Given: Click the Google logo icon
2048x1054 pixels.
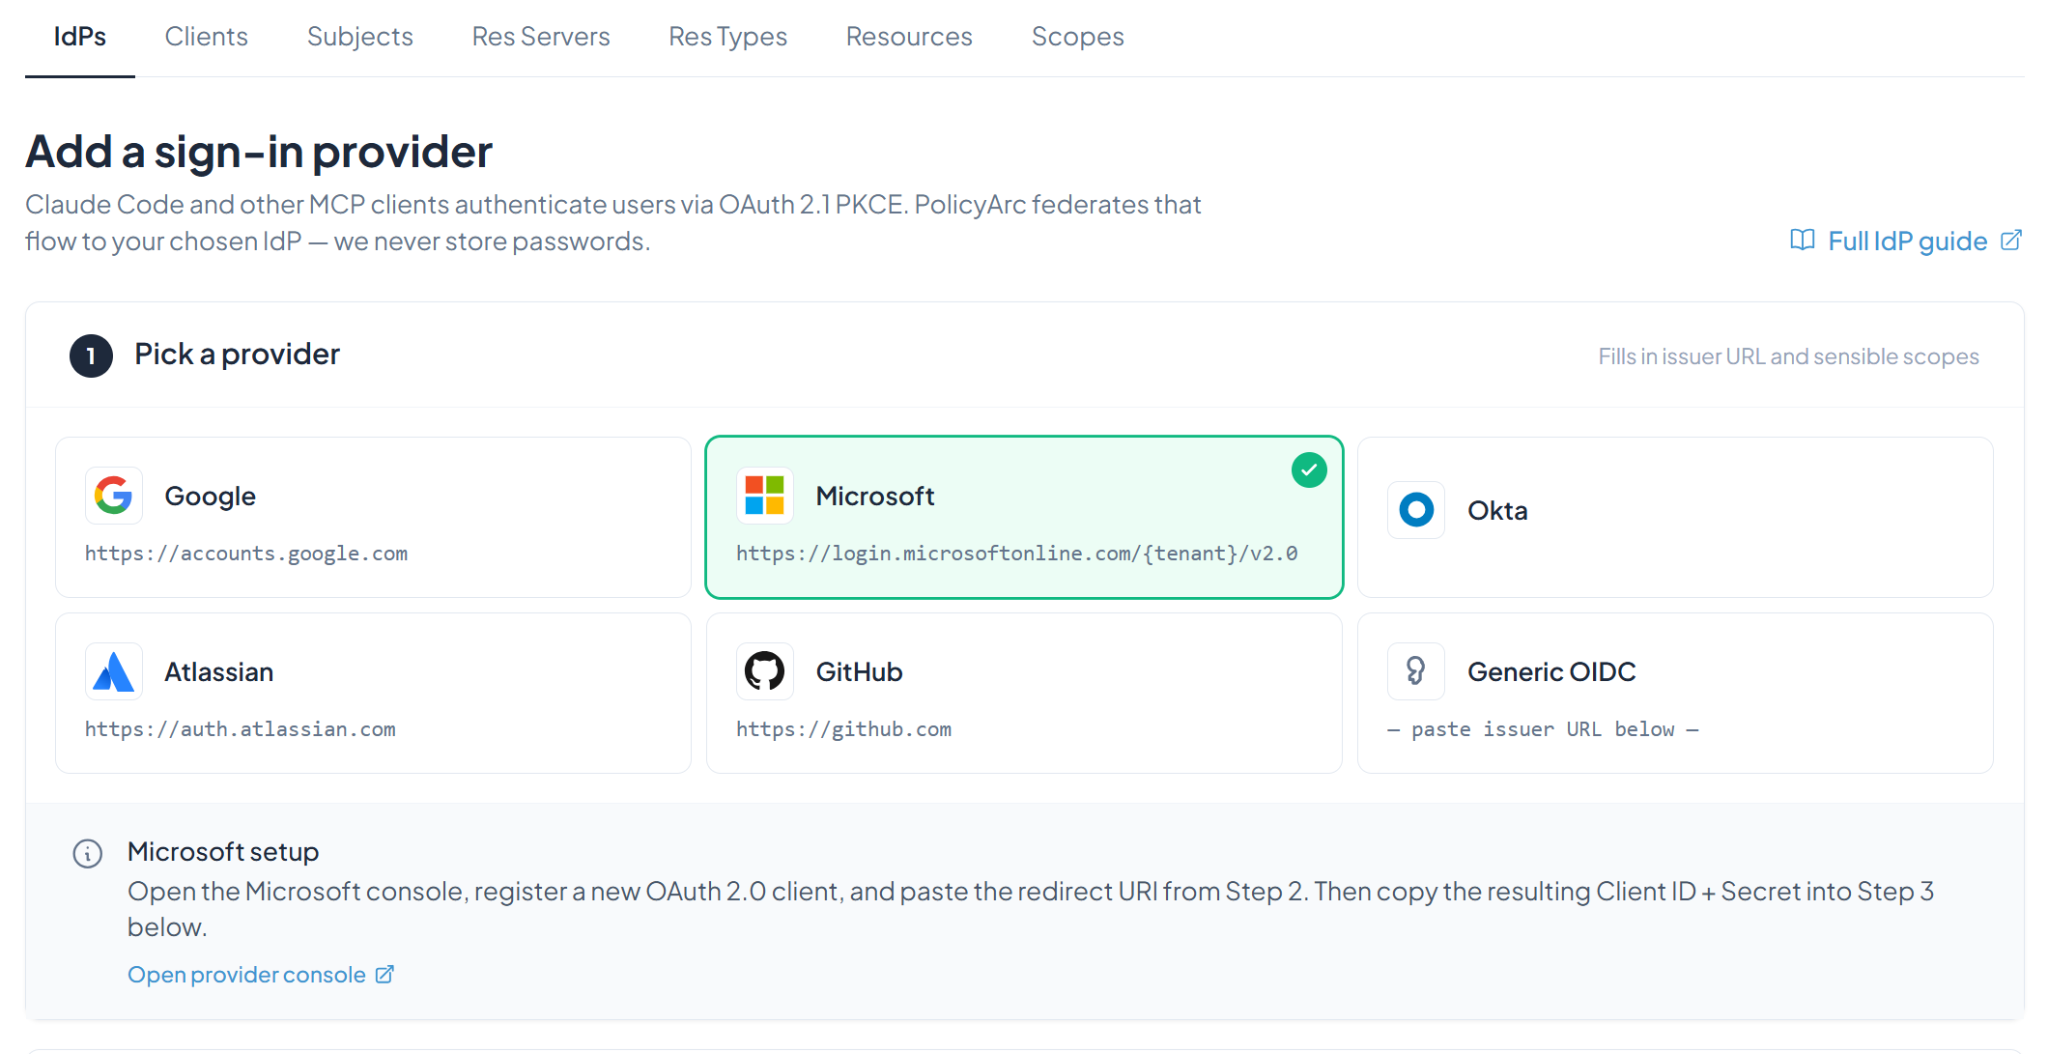Looking at the screenshot, I should 114,495.
